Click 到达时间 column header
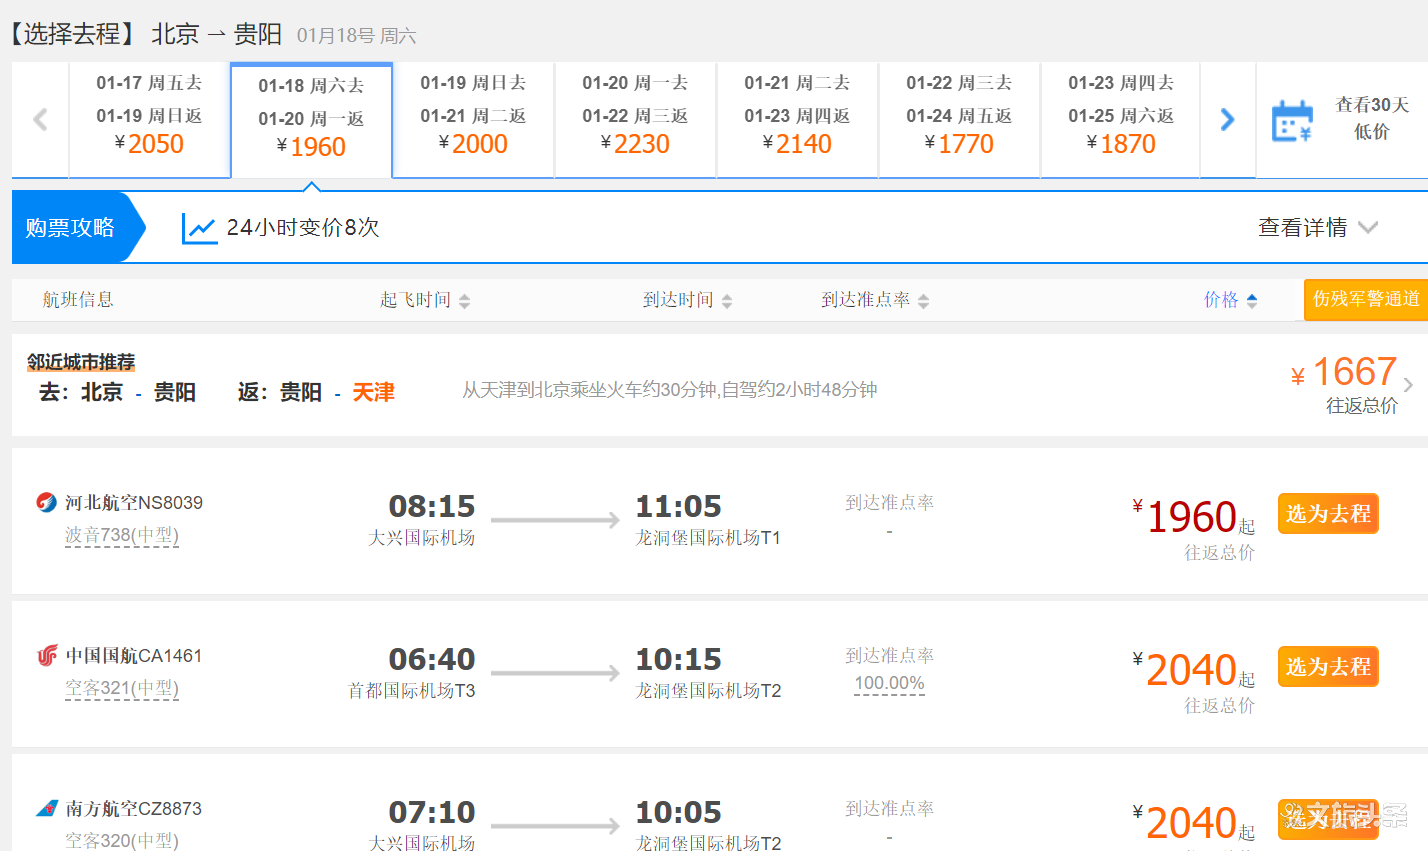The image size is (1428, 851). [678, 300]
